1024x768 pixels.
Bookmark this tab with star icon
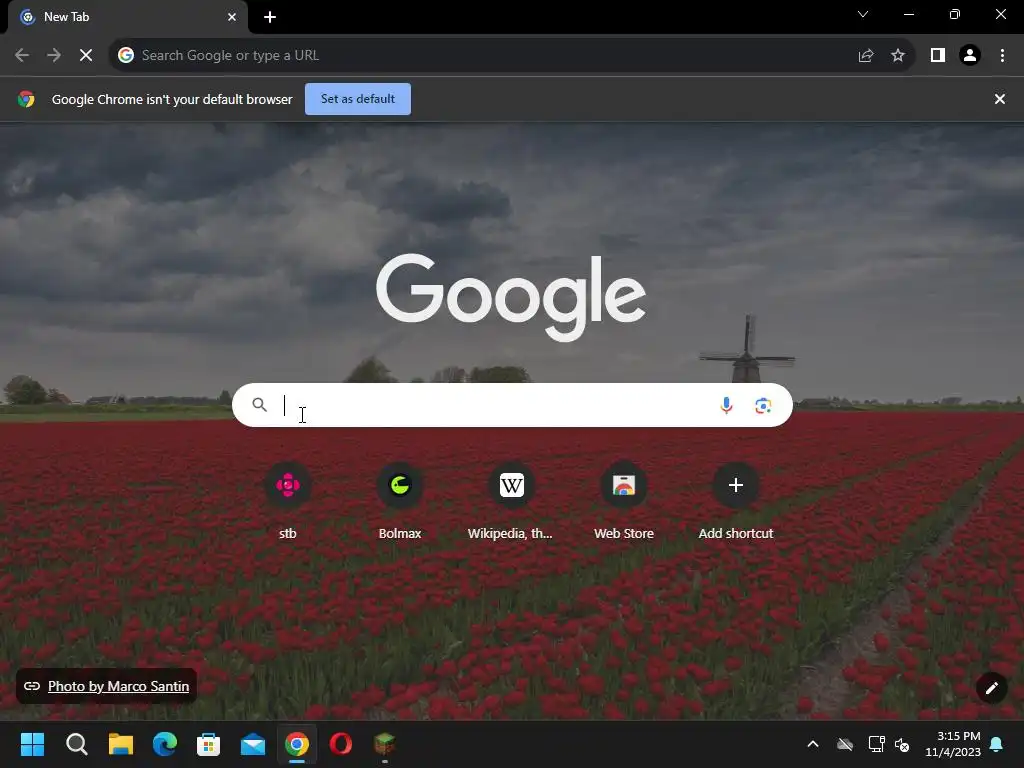click(x=898, y=56)
